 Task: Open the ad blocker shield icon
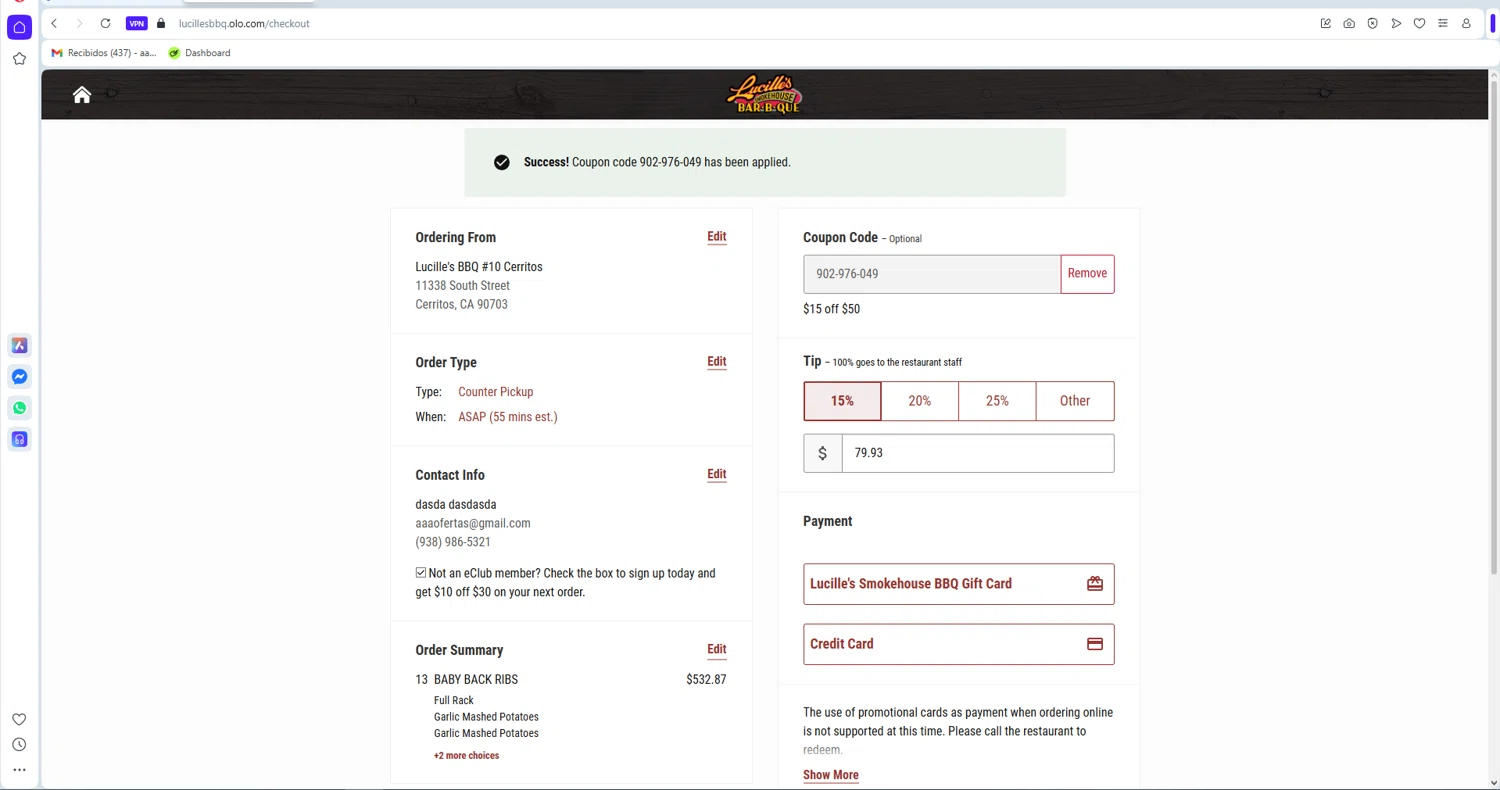pos(1373,23)
